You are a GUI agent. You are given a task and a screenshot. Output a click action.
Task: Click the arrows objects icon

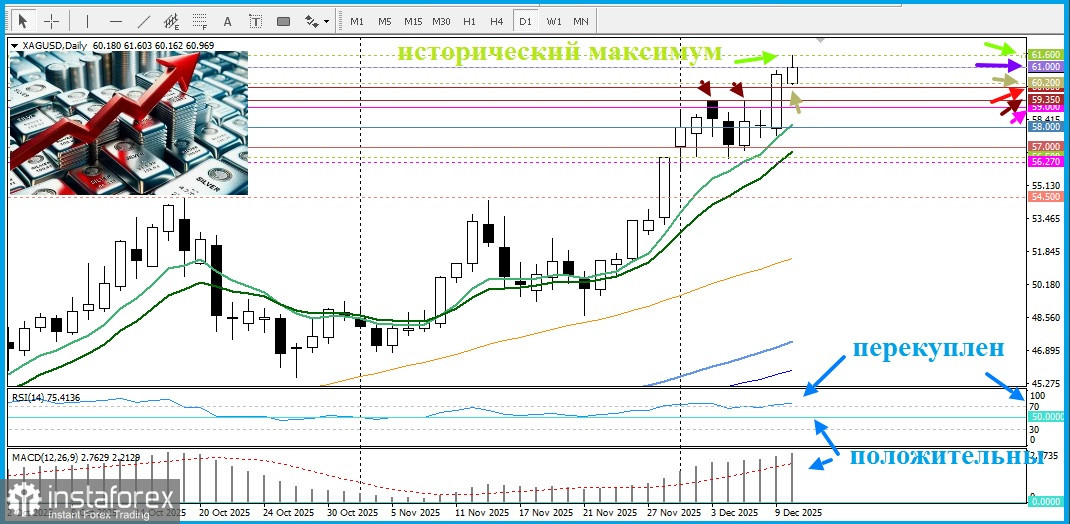tap(311, 21)
